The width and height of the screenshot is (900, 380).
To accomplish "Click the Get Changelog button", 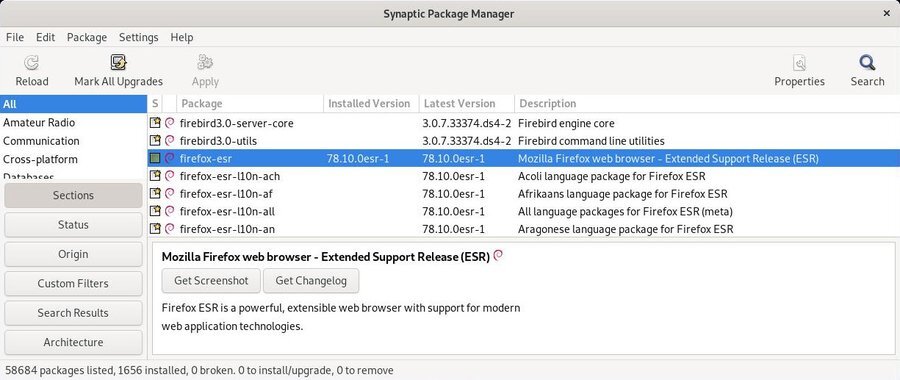I will click(311, 281).
